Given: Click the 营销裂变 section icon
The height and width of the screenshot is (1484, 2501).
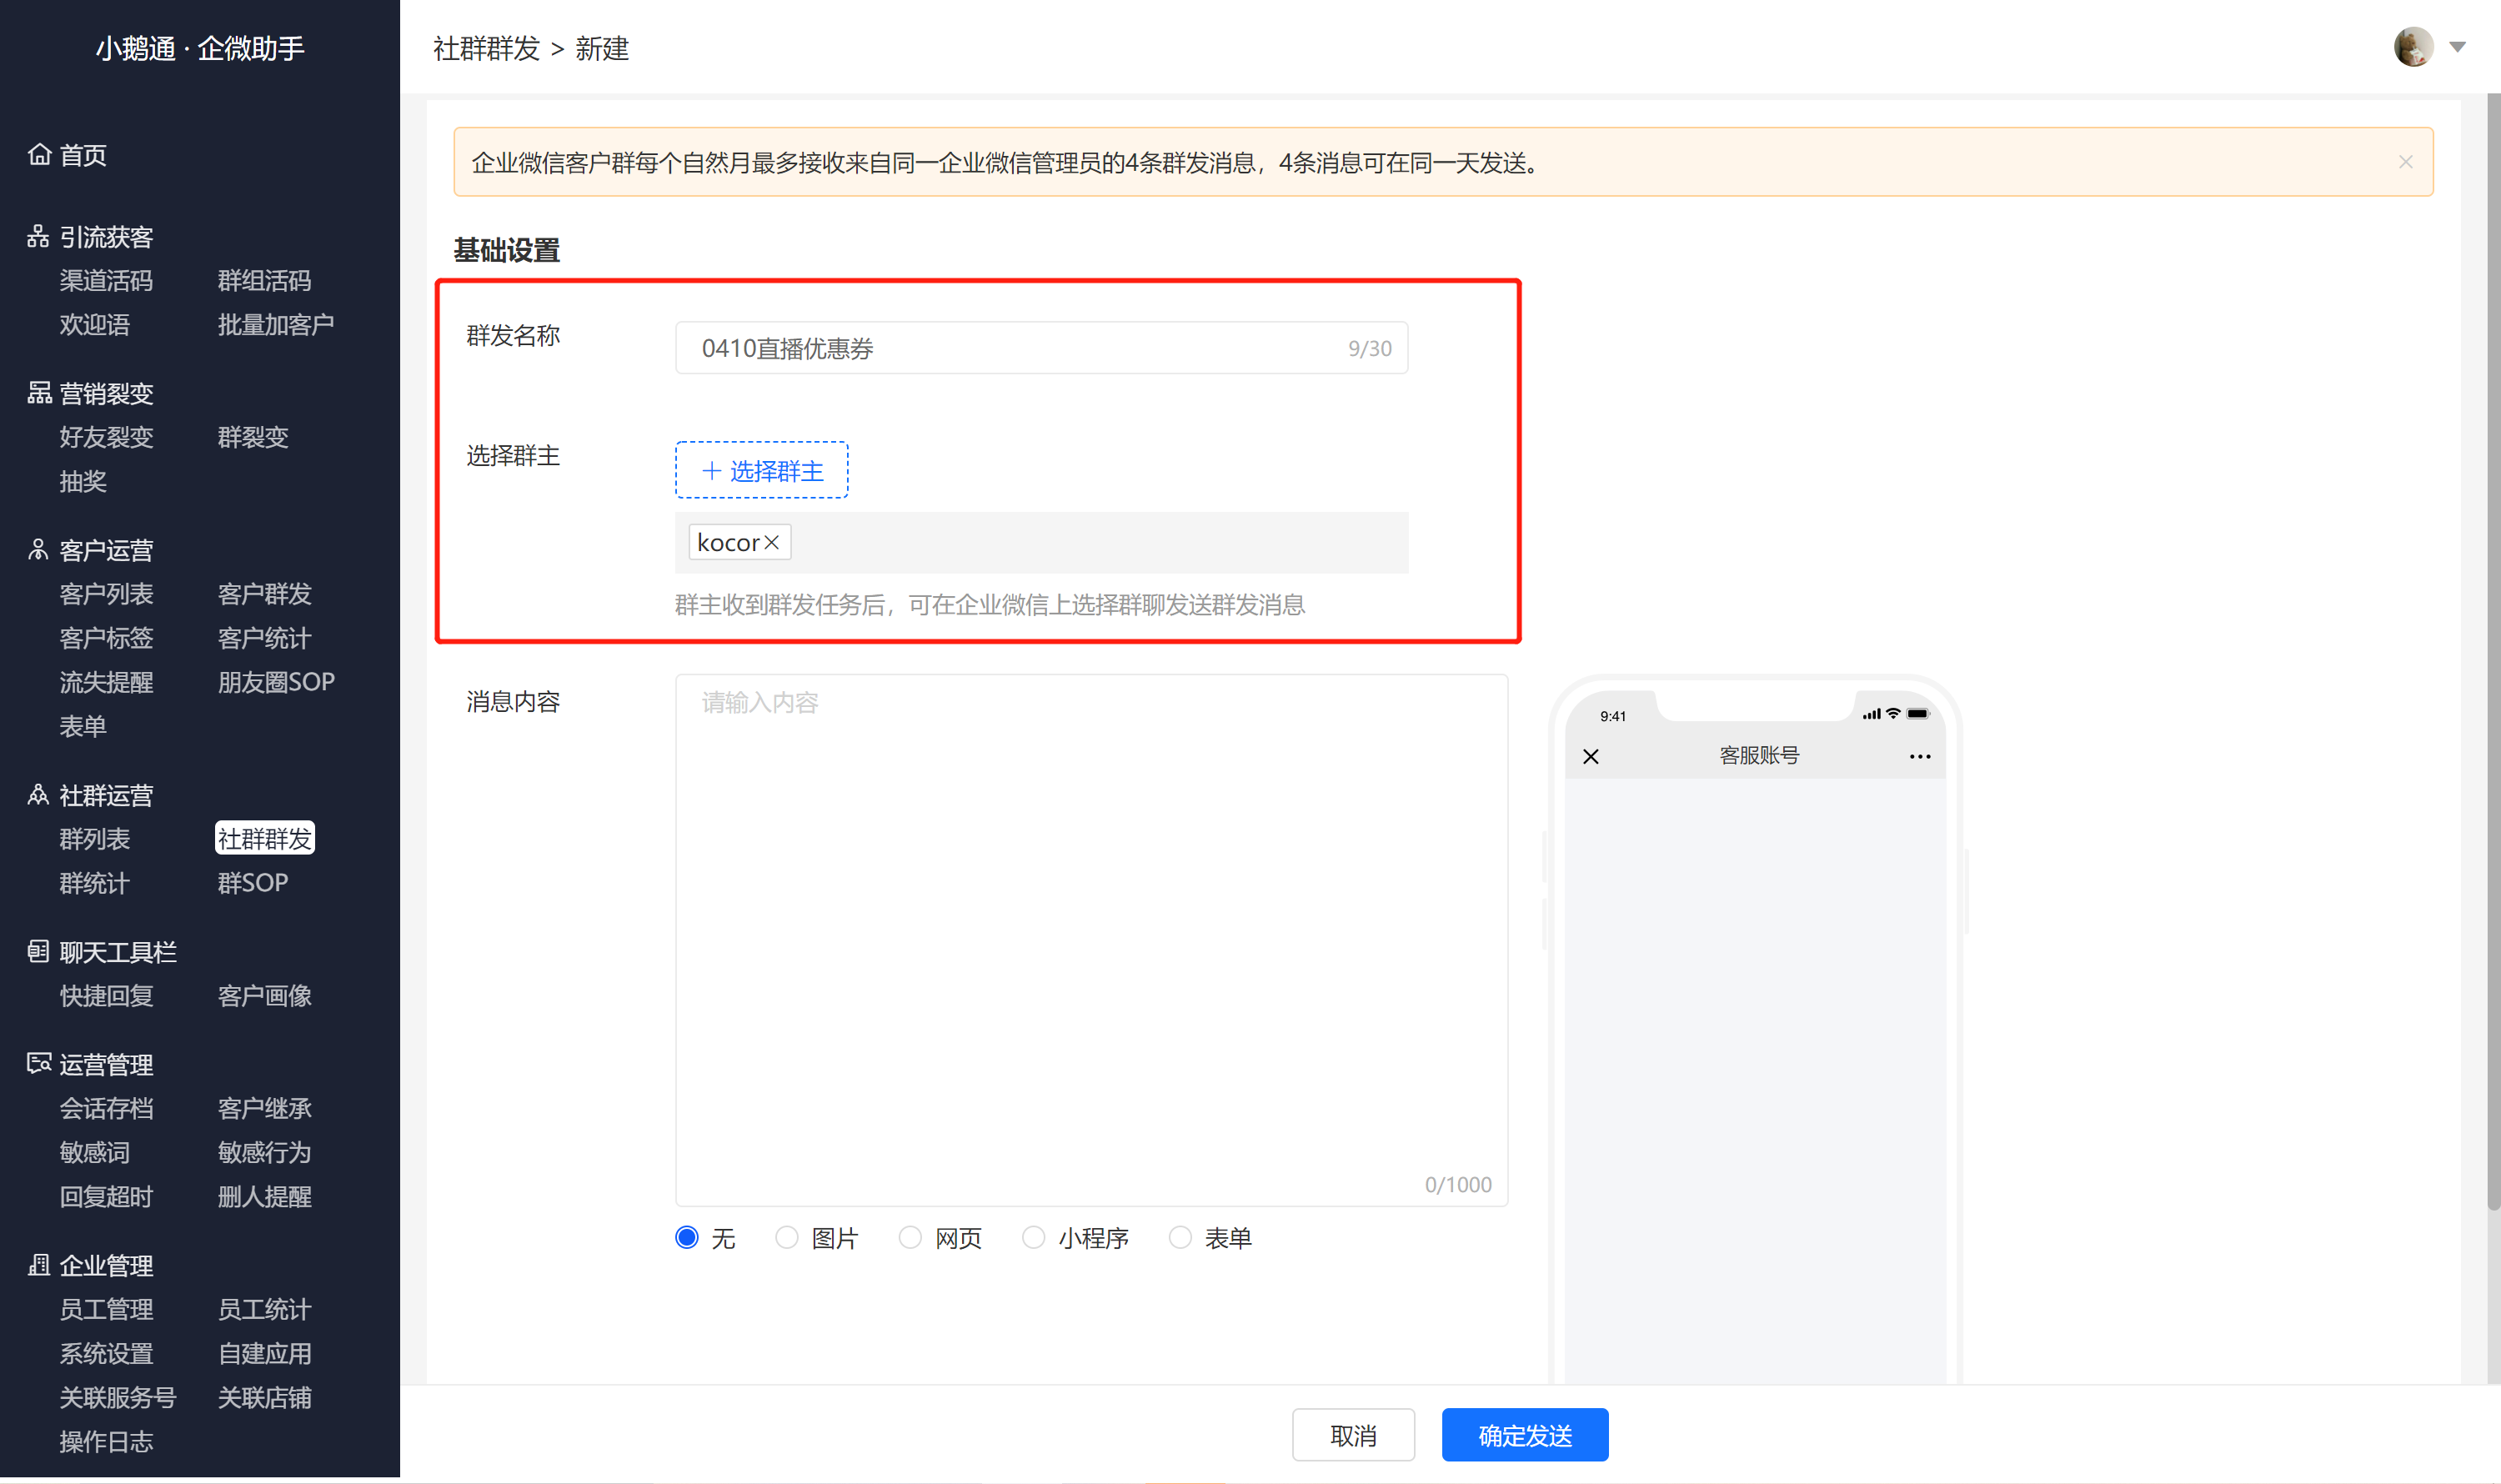Looking at the screenshot, I should (39, 392).
